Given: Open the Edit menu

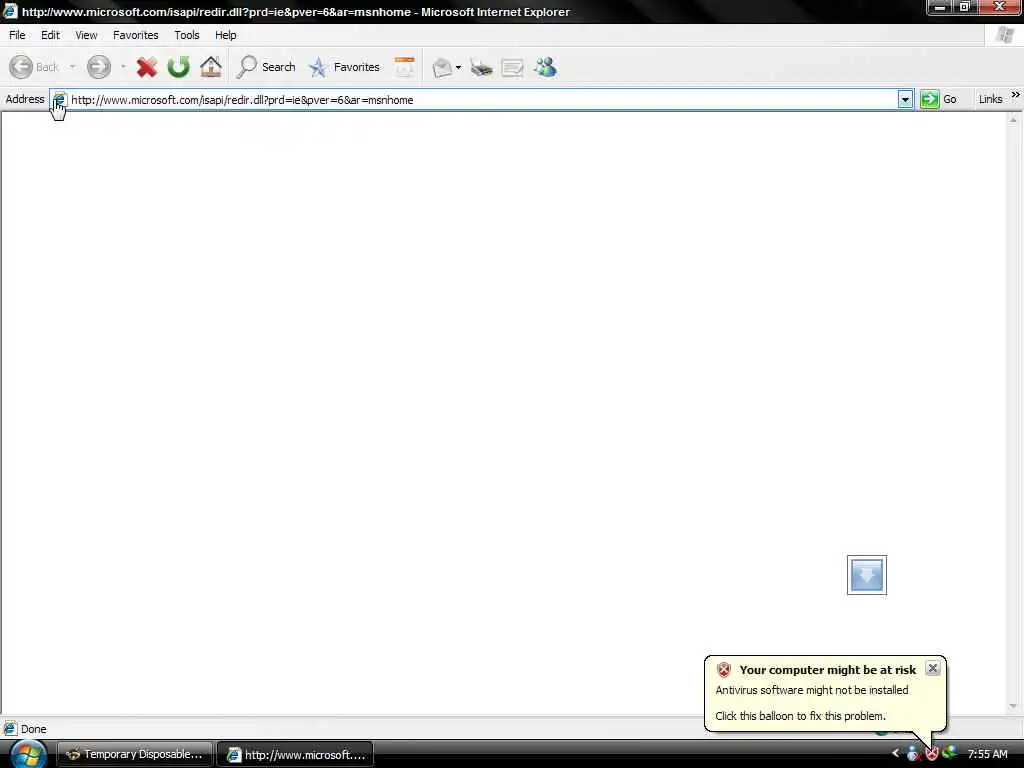Looking at the screenshot, I should click(50, 35).
